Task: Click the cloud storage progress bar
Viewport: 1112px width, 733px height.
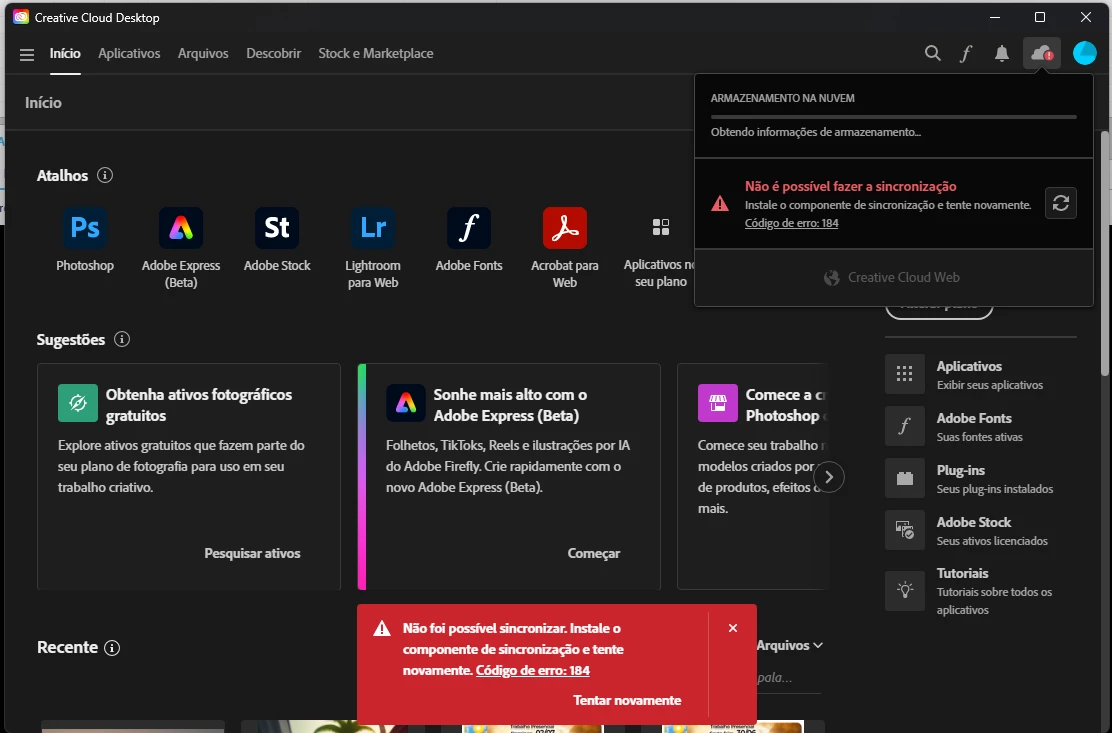Action: [894, 116]
